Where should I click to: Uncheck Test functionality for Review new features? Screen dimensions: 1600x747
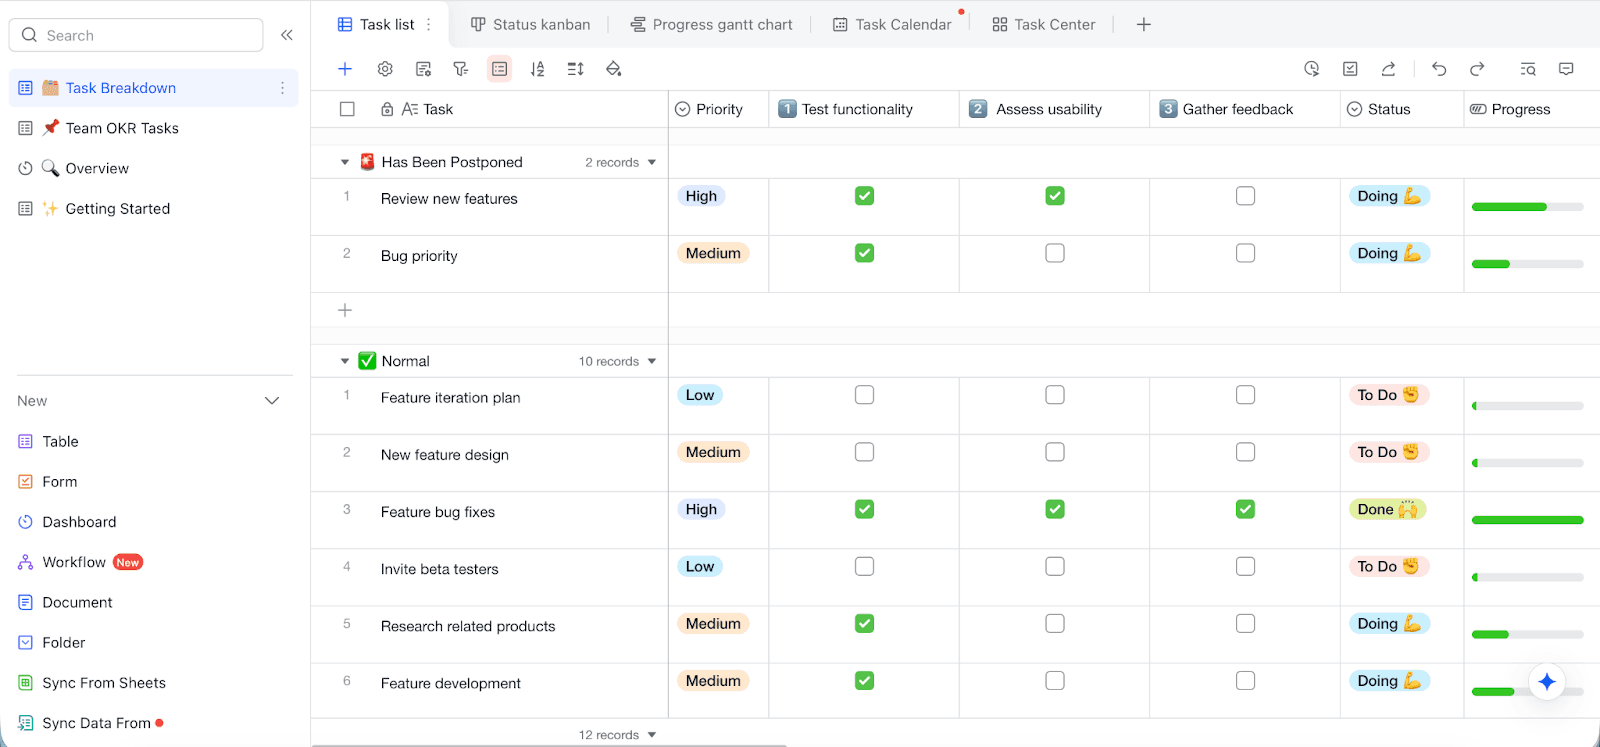click(864, 196)
